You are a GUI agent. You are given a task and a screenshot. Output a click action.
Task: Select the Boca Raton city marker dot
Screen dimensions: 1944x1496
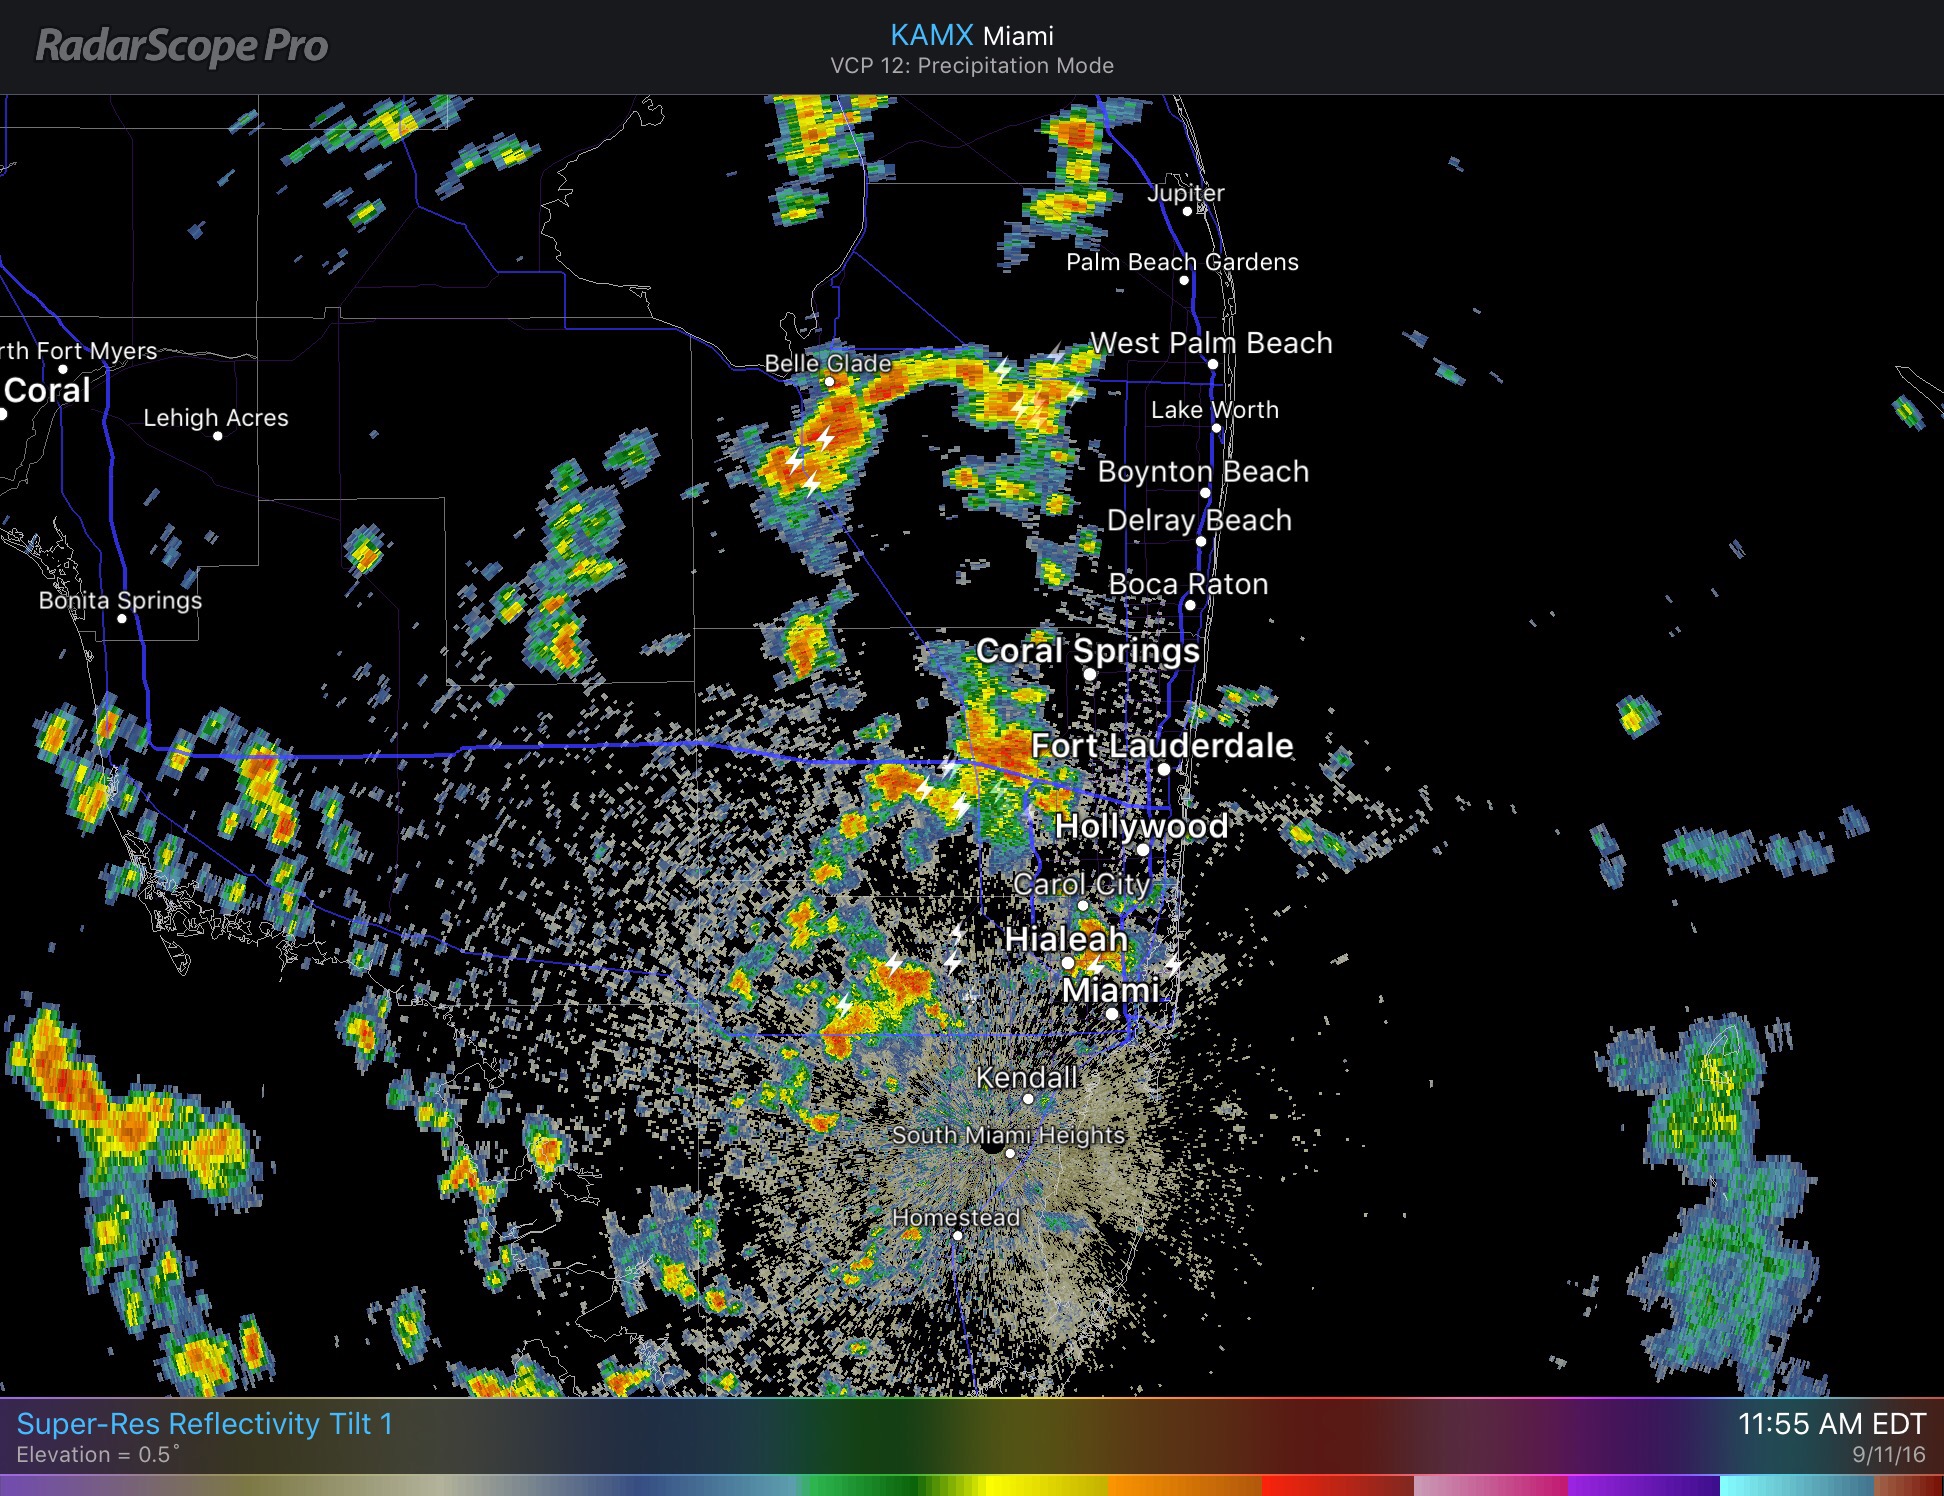tap(1190, 605)
